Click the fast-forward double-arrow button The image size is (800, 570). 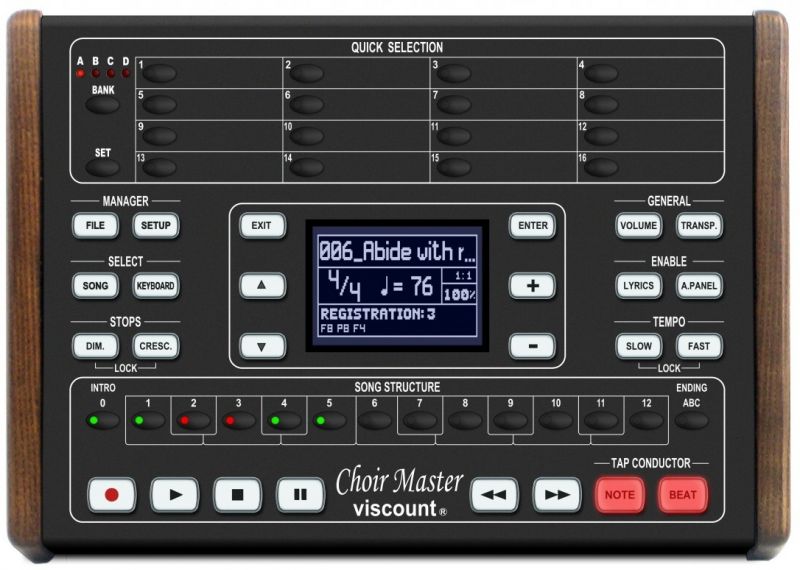pyautogui.click(x=557, y=494)
